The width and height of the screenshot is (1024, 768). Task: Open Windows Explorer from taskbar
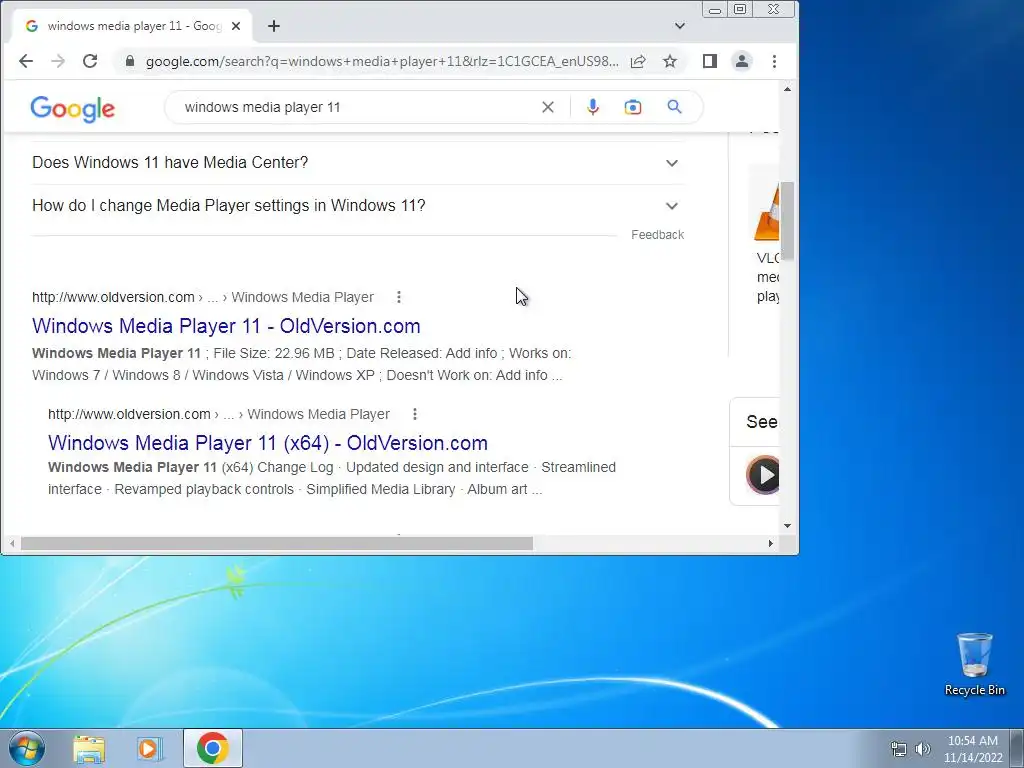tap(89, 748)
